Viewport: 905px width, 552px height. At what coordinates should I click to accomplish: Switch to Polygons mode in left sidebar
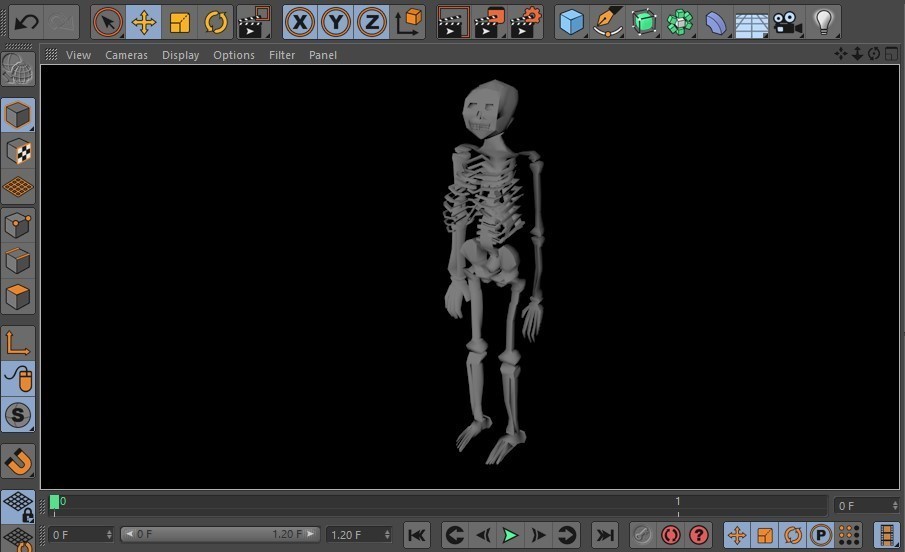18,297
